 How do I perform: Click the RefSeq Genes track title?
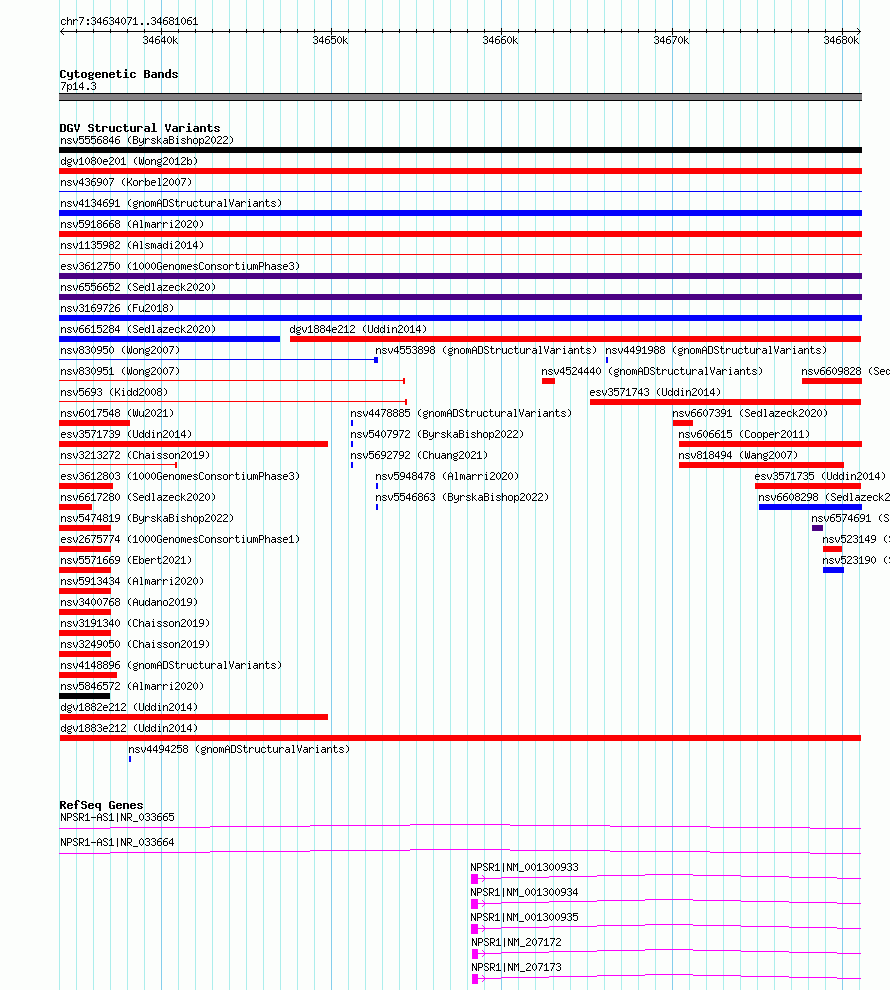tap(101, 805)
